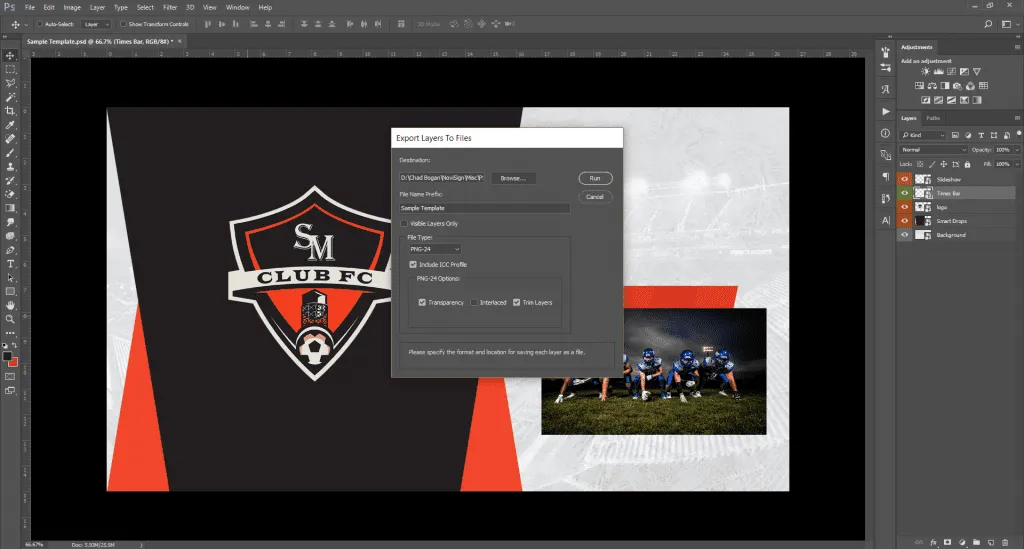This screenshot has height=549, width=1024.
Task: Activate the Zoom tool
Action: 10,318
